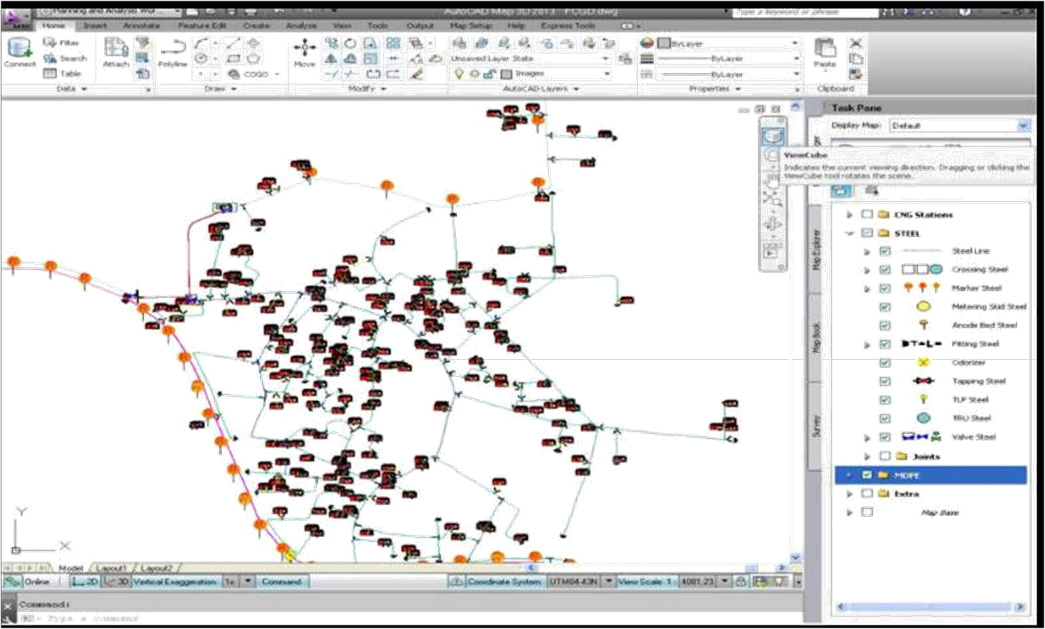Switch to the Layout1 tab
1045x629 pixels.
[110, 567]
